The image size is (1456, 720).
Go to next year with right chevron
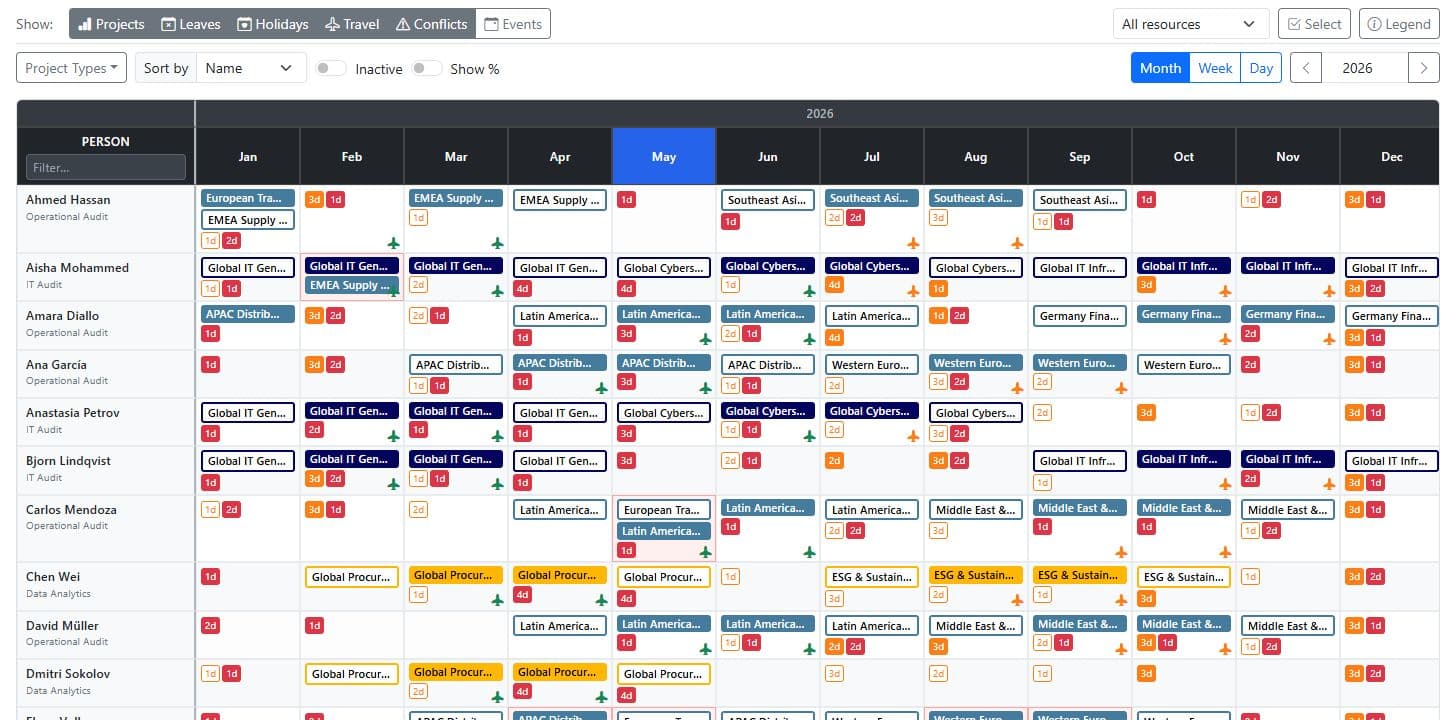click(1424, 68)
